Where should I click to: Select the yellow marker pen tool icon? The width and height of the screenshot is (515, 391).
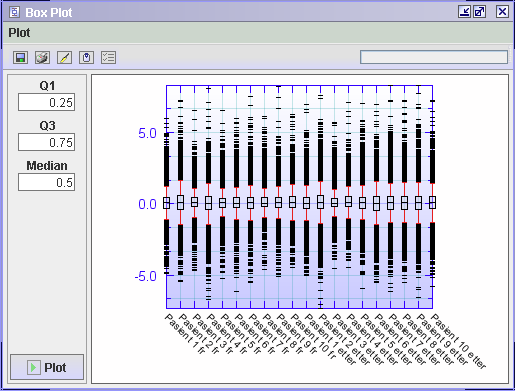pyautogui.click(x=64, y=58)
